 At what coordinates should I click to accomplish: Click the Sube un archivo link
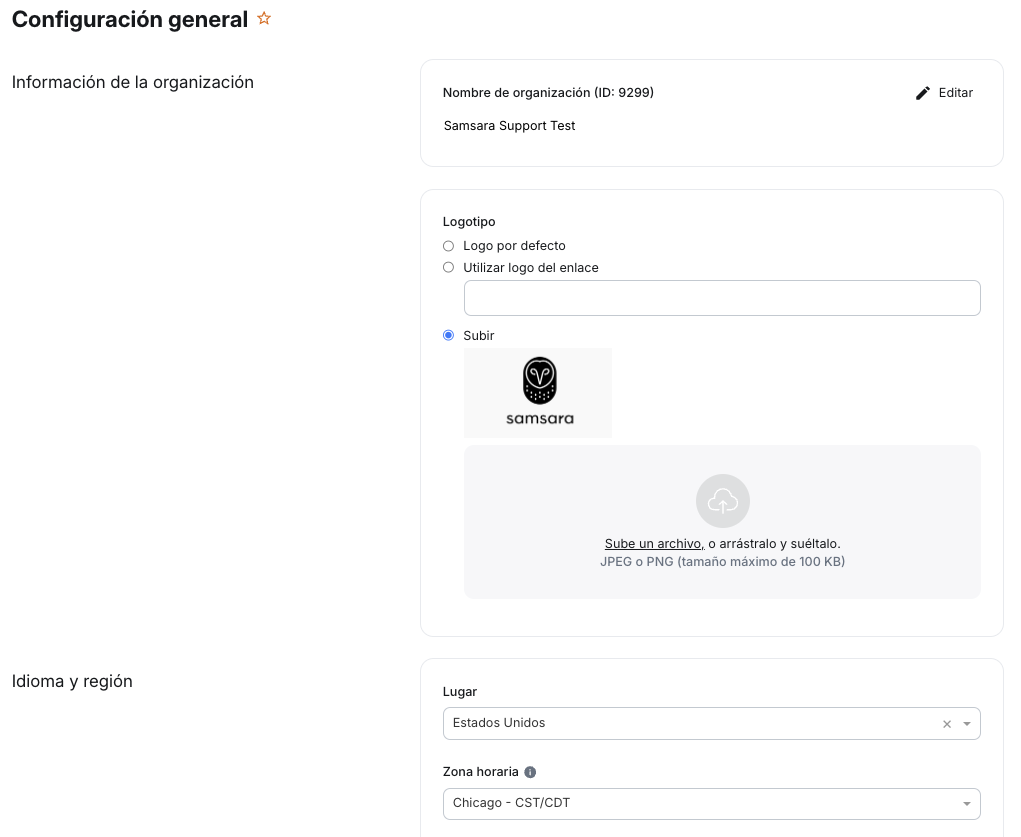(653, 544)
